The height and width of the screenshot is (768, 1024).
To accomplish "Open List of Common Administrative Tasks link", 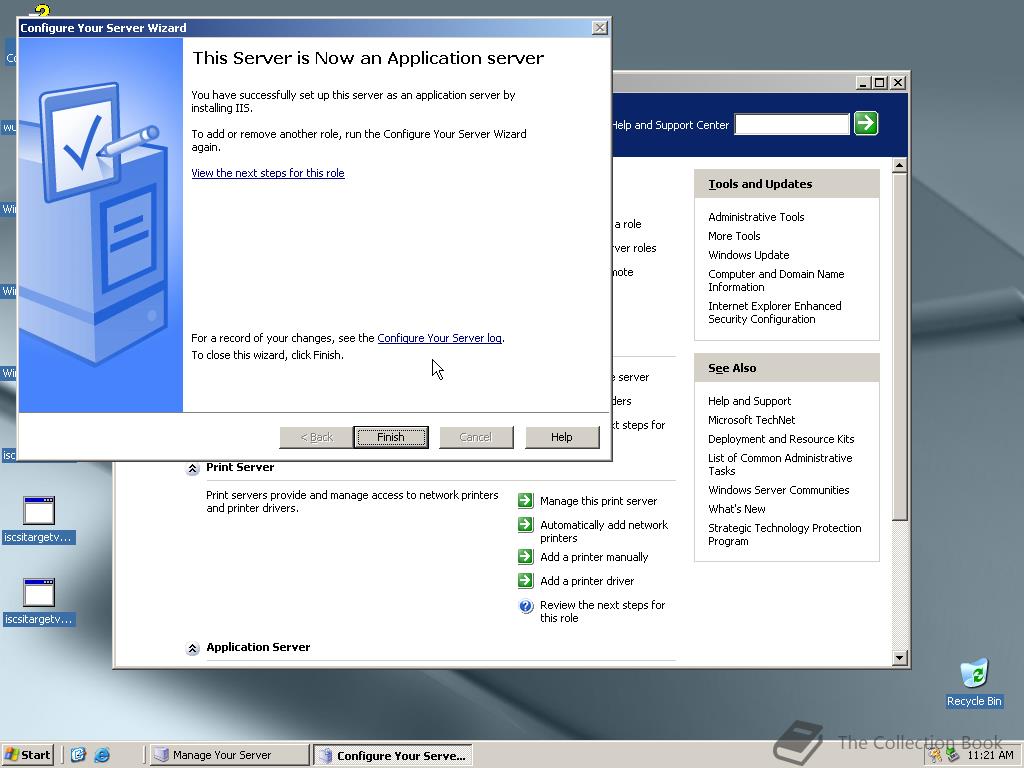I will [x=780, y=464].
